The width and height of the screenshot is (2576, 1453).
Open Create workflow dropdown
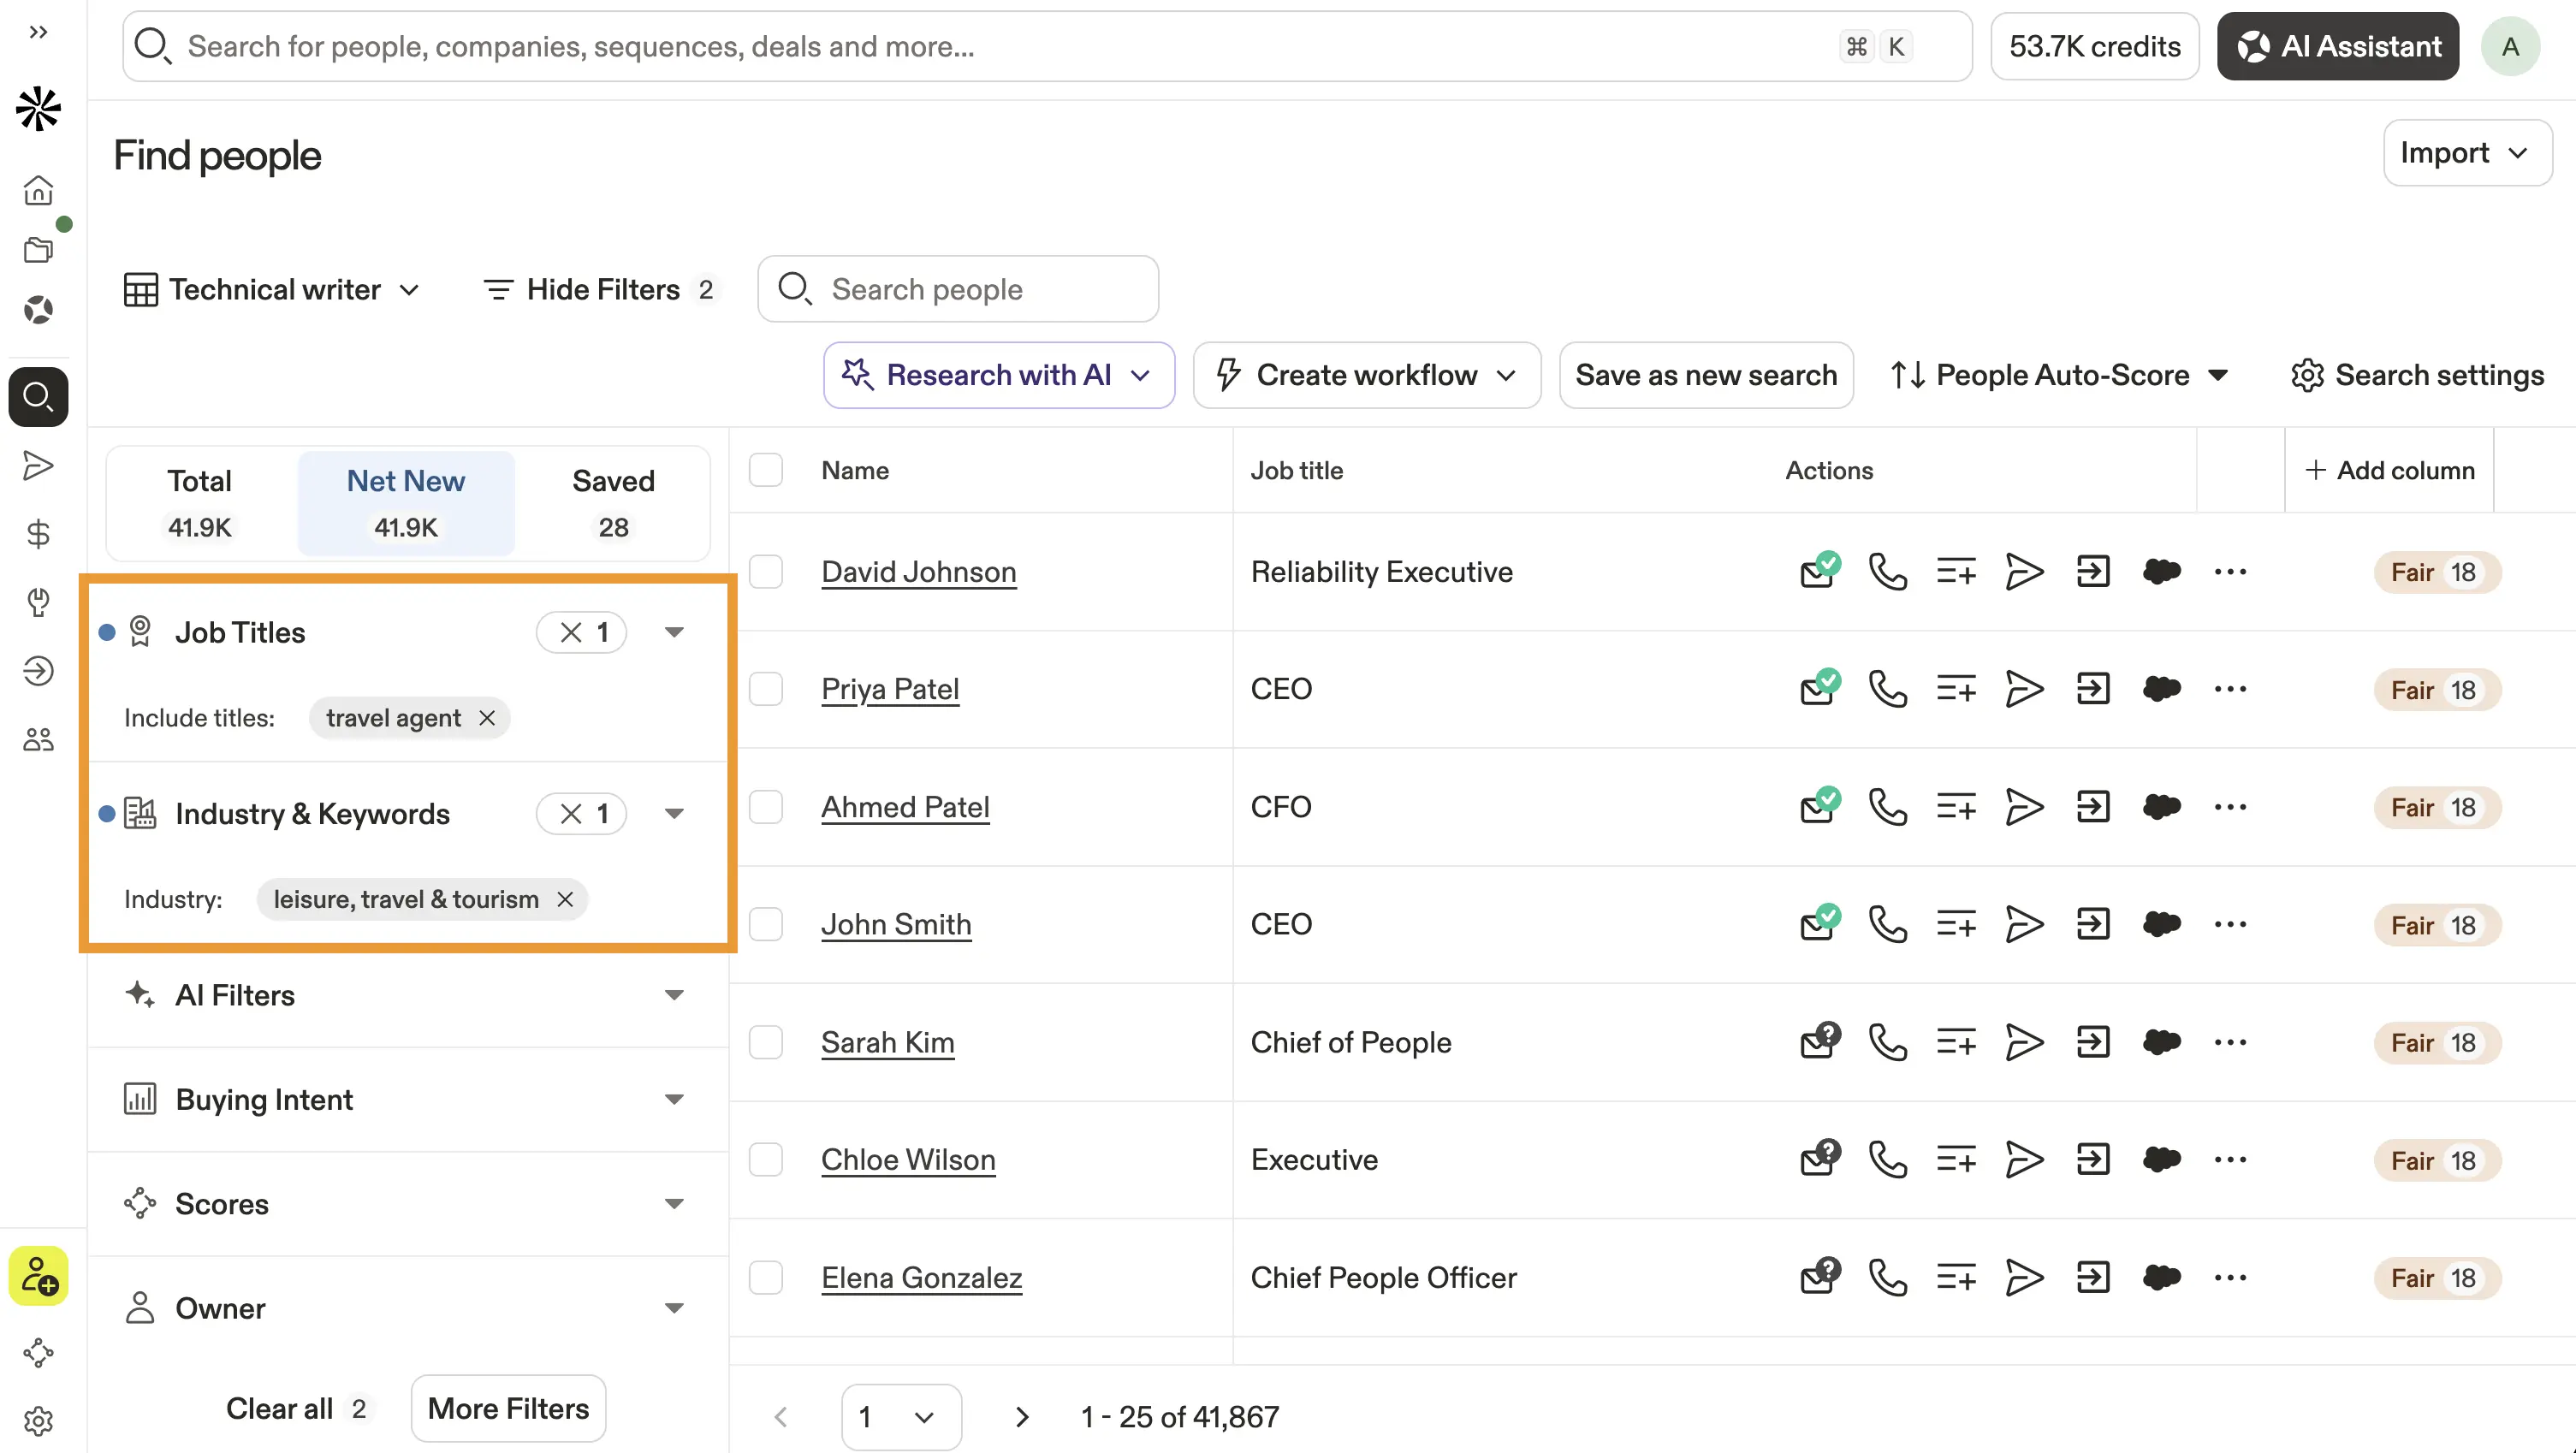[1367, 375]
